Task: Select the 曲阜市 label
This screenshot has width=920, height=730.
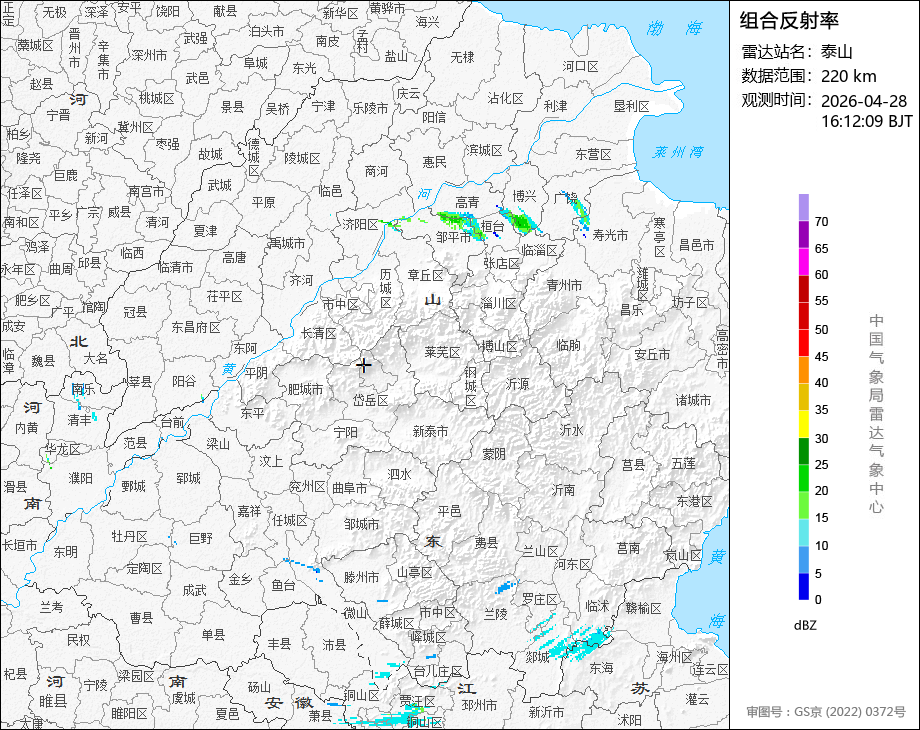Action: [x=350, y=488]
